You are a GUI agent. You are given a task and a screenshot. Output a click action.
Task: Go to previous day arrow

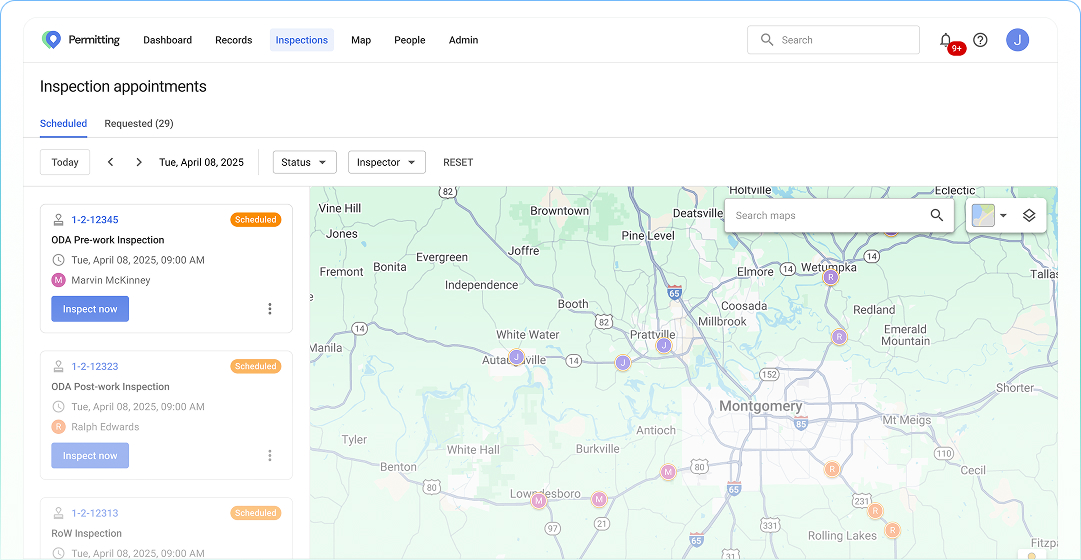110,162
